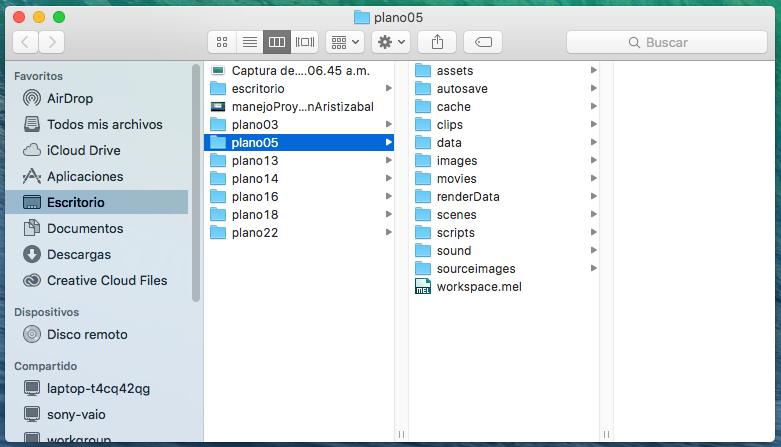Image resolution: width=781 pixels, height=447 pixels.
Task: Open the gear action menu
Action: [391, 42]
